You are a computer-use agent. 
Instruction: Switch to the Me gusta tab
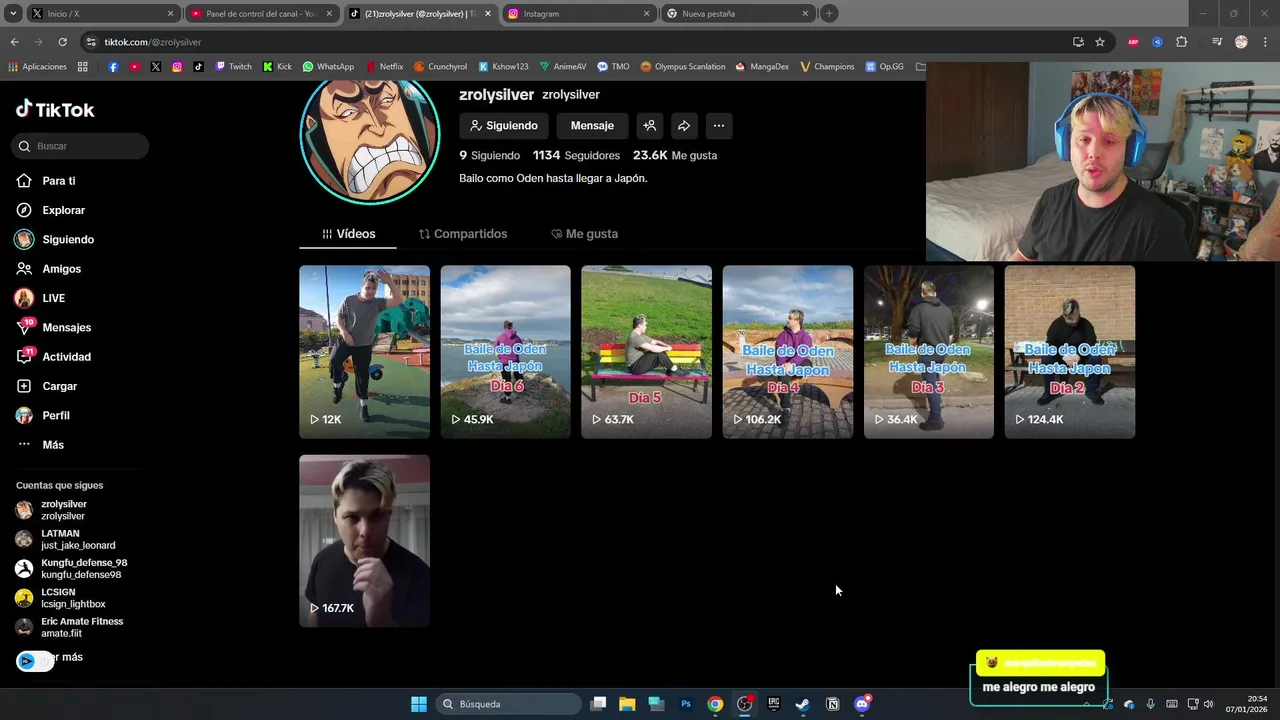click(x=585, y=234)
